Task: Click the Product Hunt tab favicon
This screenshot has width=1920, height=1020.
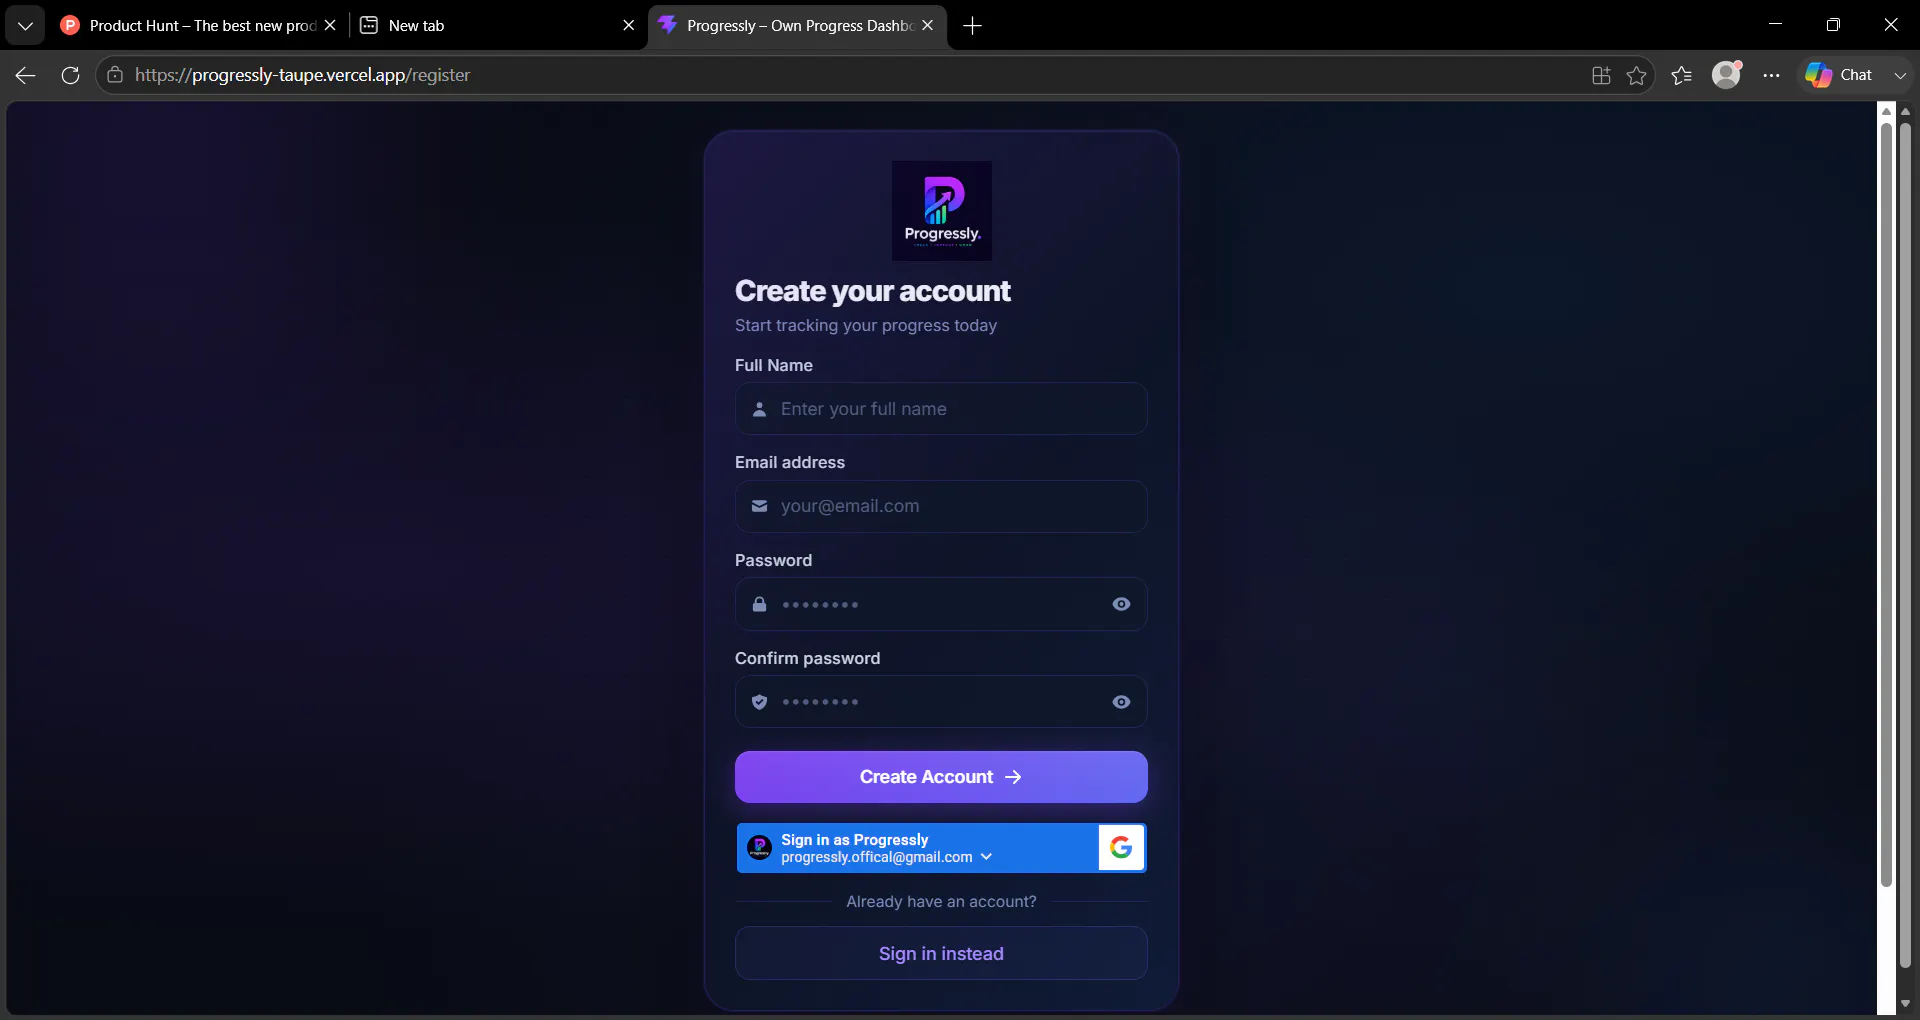Action: (70, 25)
